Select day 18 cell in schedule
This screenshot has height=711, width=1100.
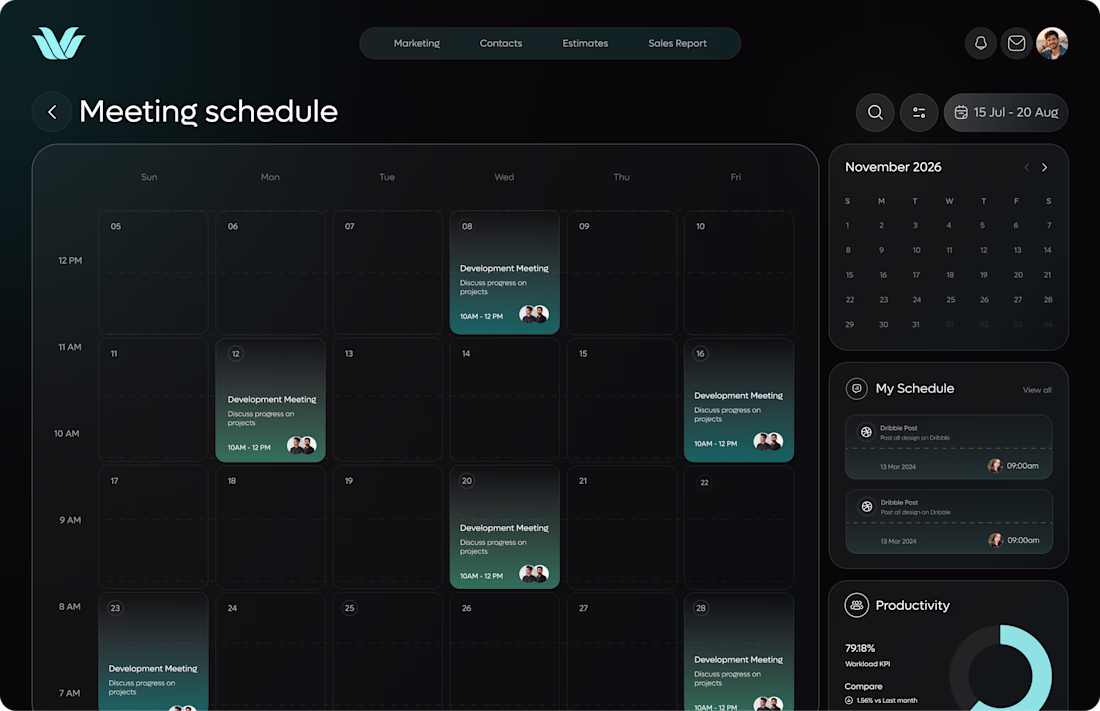point(270,527)
